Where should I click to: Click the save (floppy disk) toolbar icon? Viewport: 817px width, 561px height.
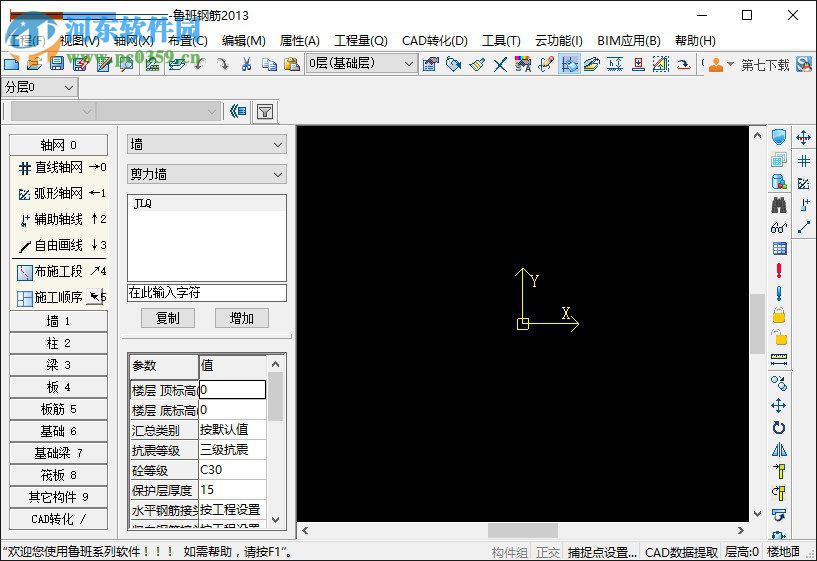coord(57,64)
